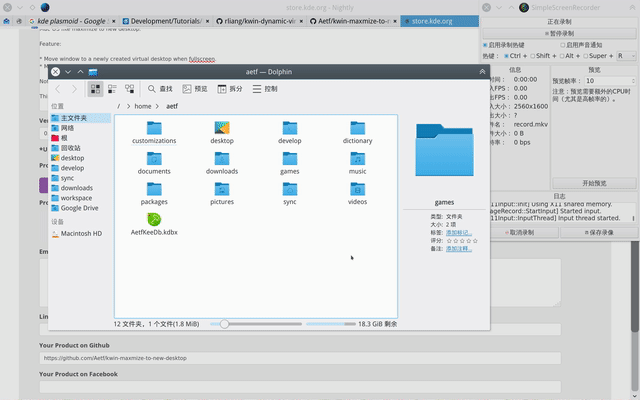Set star rating in information panel
This screenshot has width=640, height=400.
coord(462,241)
